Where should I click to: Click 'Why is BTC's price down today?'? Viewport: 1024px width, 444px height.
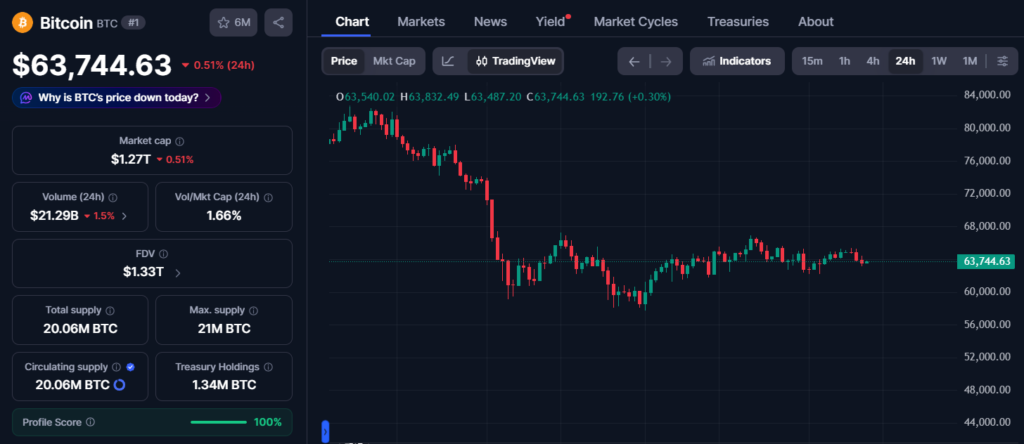tap(118, 98)
